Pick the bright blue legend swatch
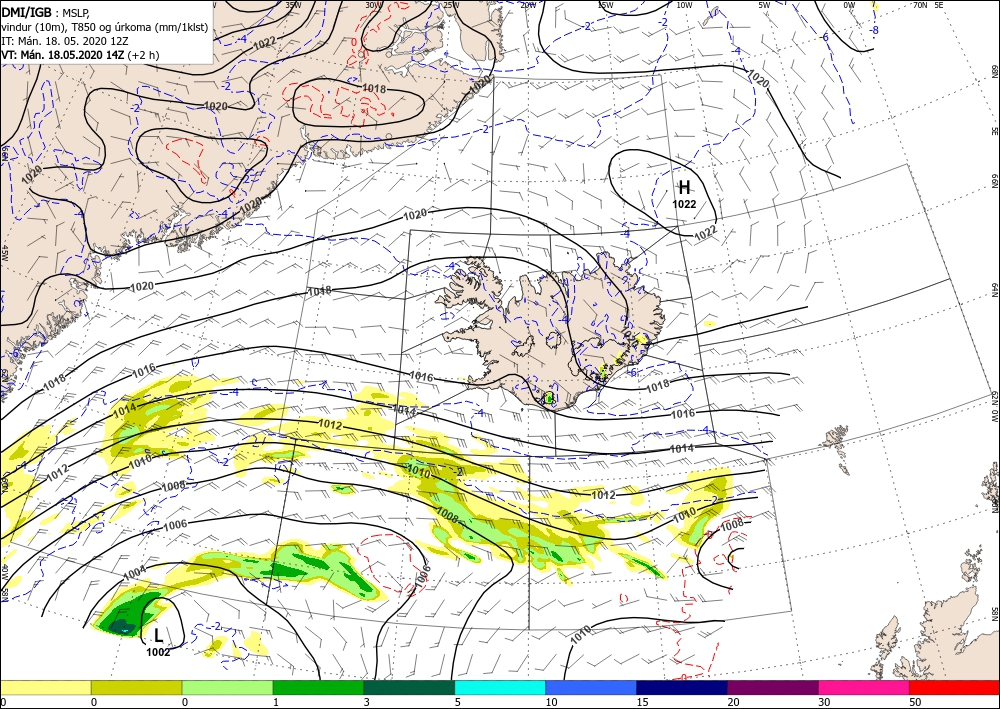The width and height of the screenshot is (1000, 709). [x=591, y=687]
